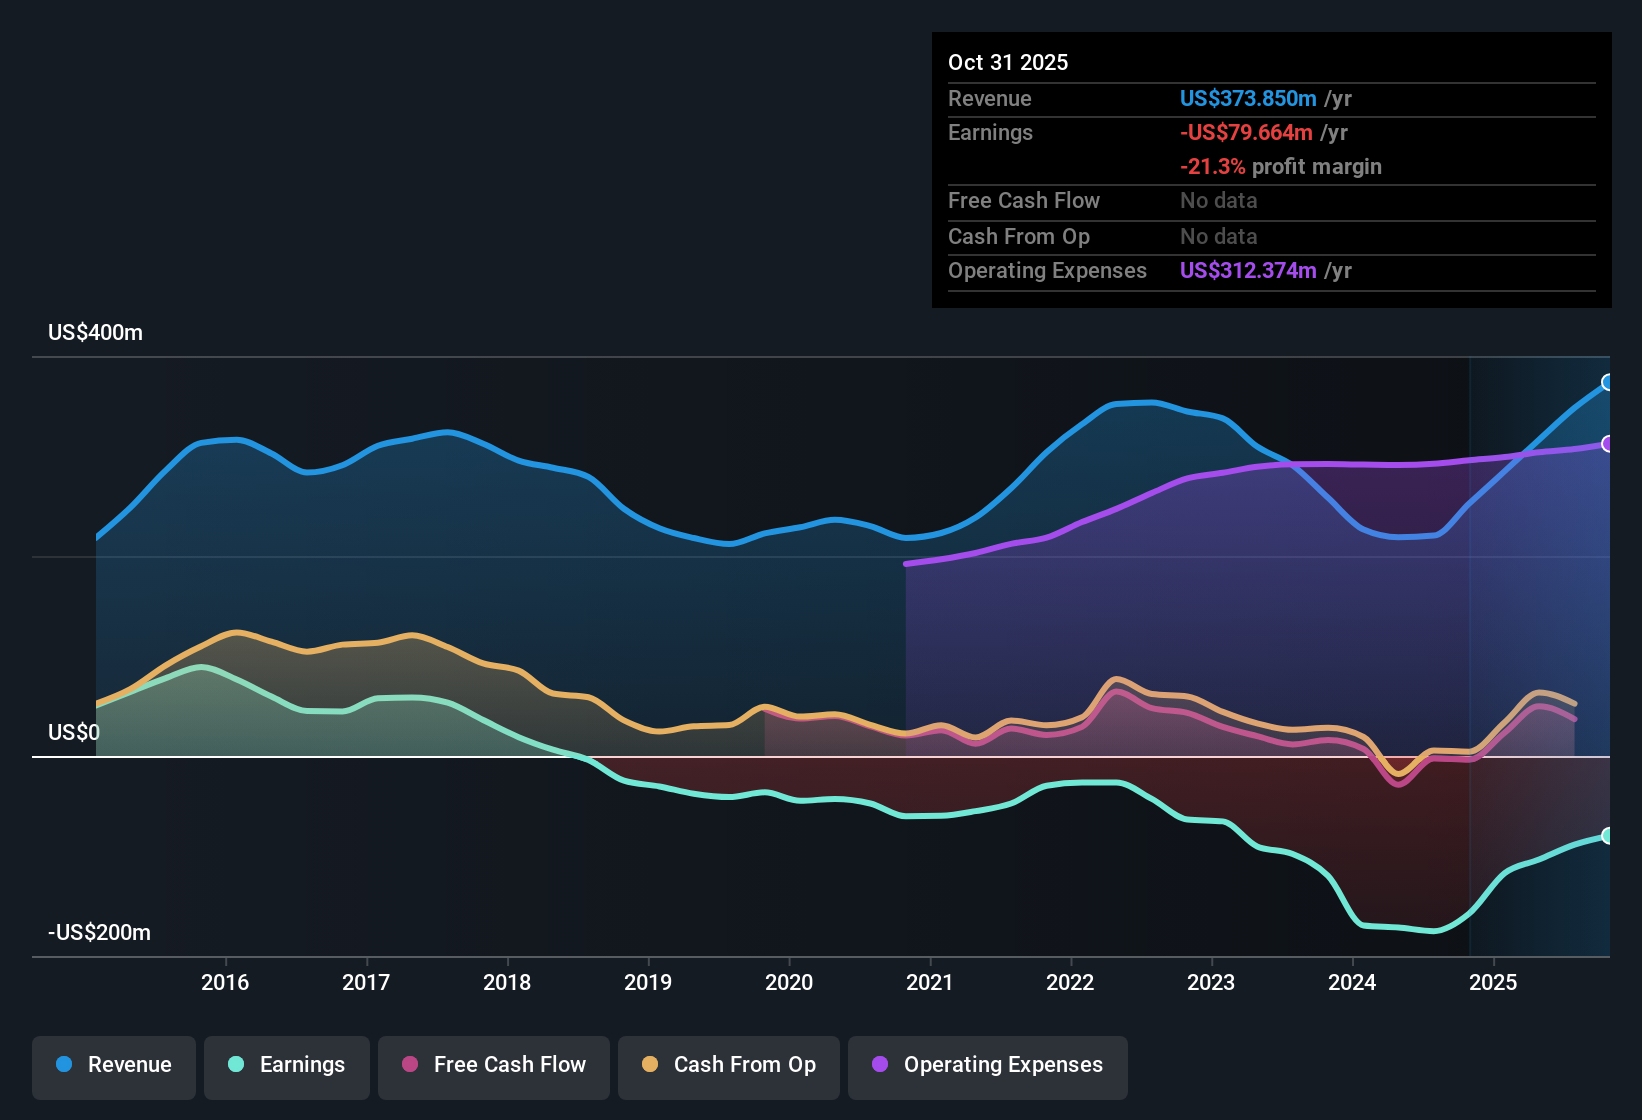The image size is (1642, 1120).
Task: Click the teal Earnings end-point marker
Action: click(1608, 836)
